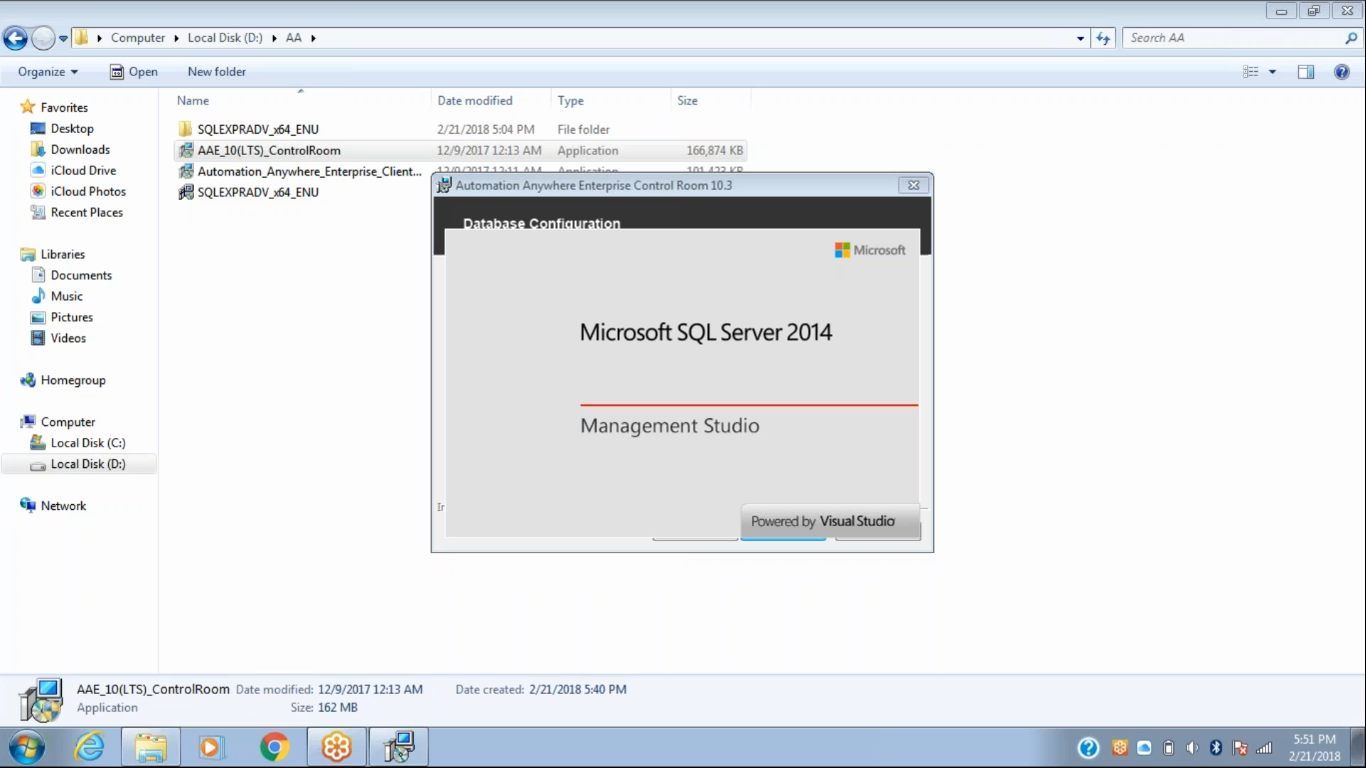Select the 166,874 KB size cell
This screenshot has height=768, width=1366.
point(715,151)
